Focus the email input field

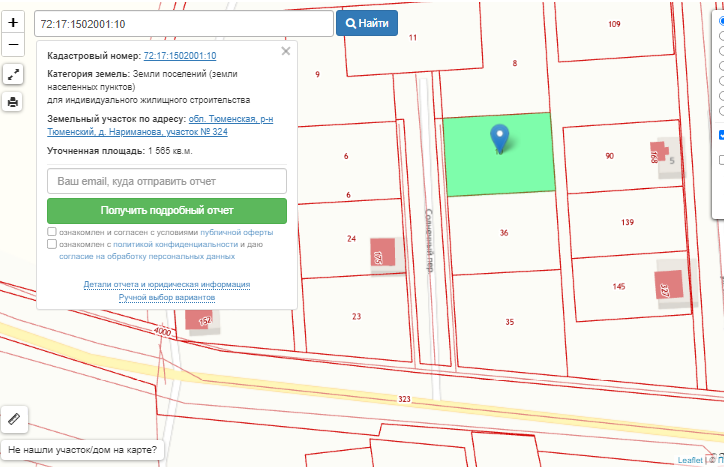(167, 181)
